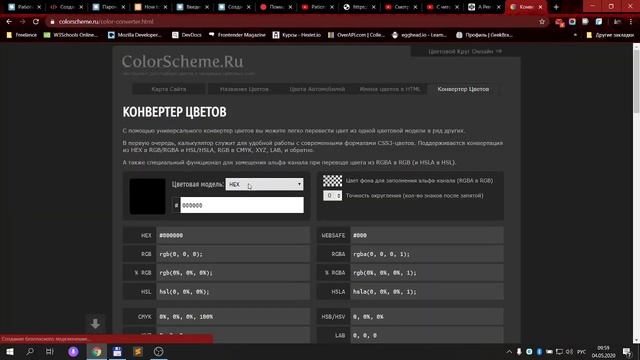Open Task View on the taskbar
640x360 pixels.
[50, 351]
